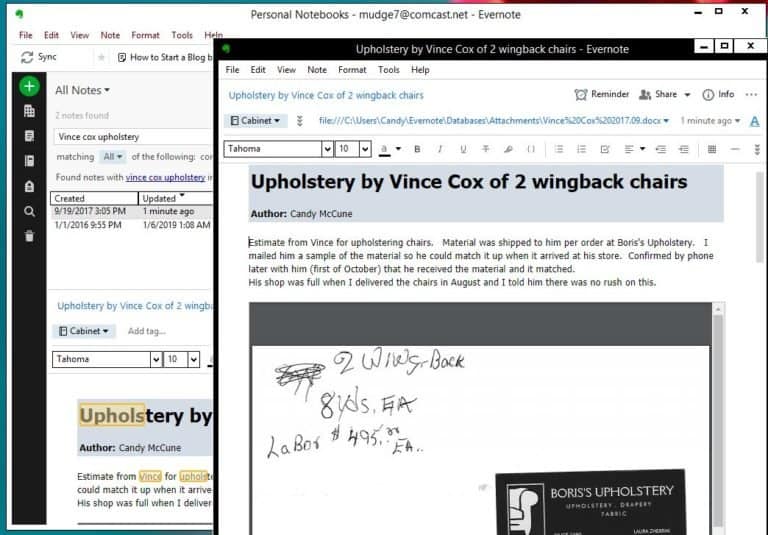This screenshot has width=768, height=535.
Task: Open the font size dropdown in main window
Action: (194, 359)
